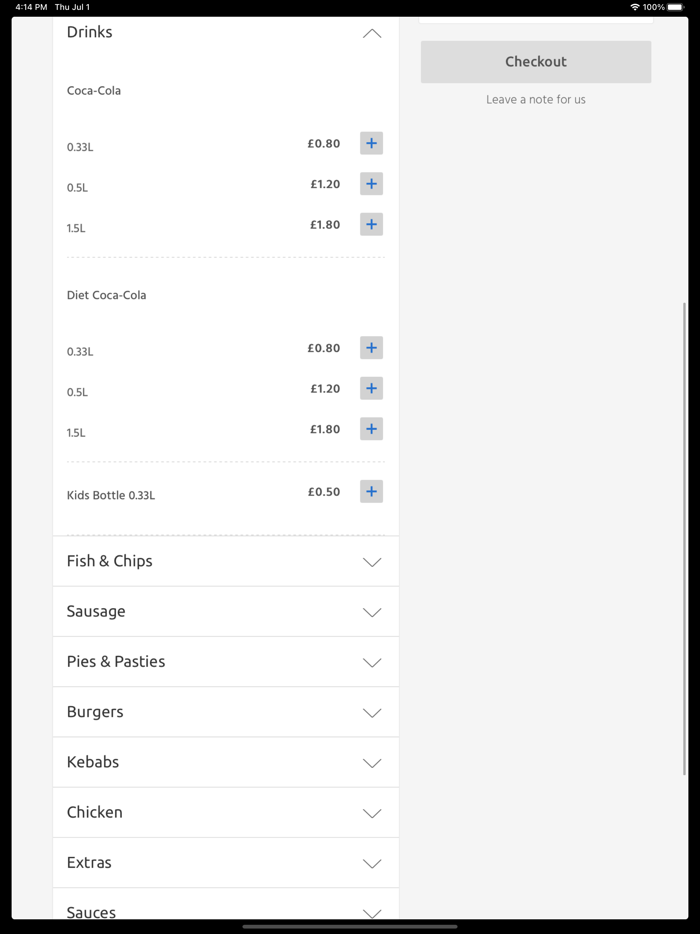Open the Kebabs menu section
Screen dimensions: 700x934
[372, 763]
